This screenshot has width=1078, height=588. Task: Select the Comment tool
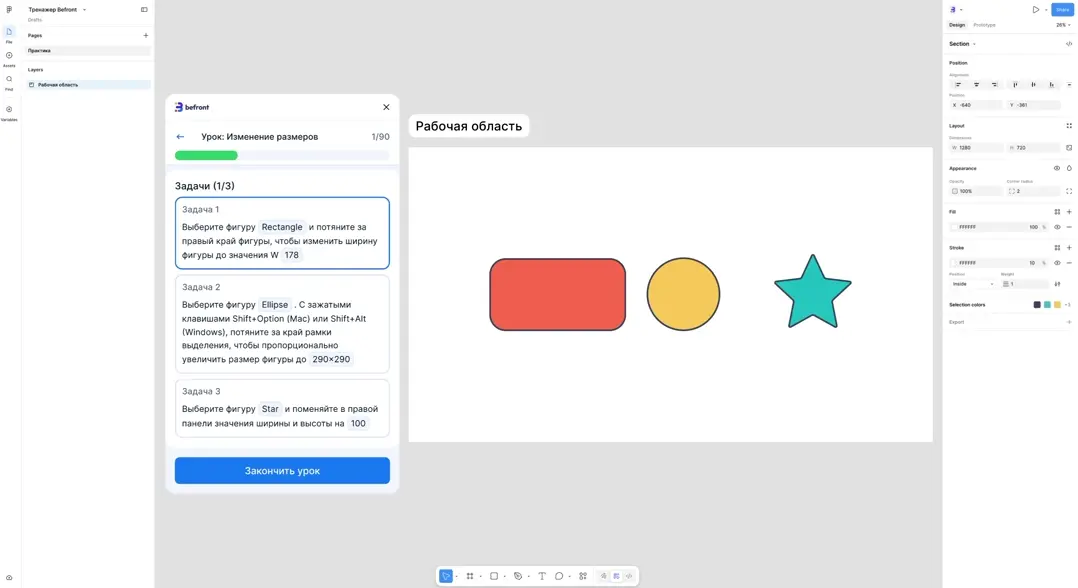(x=559, y=576)
